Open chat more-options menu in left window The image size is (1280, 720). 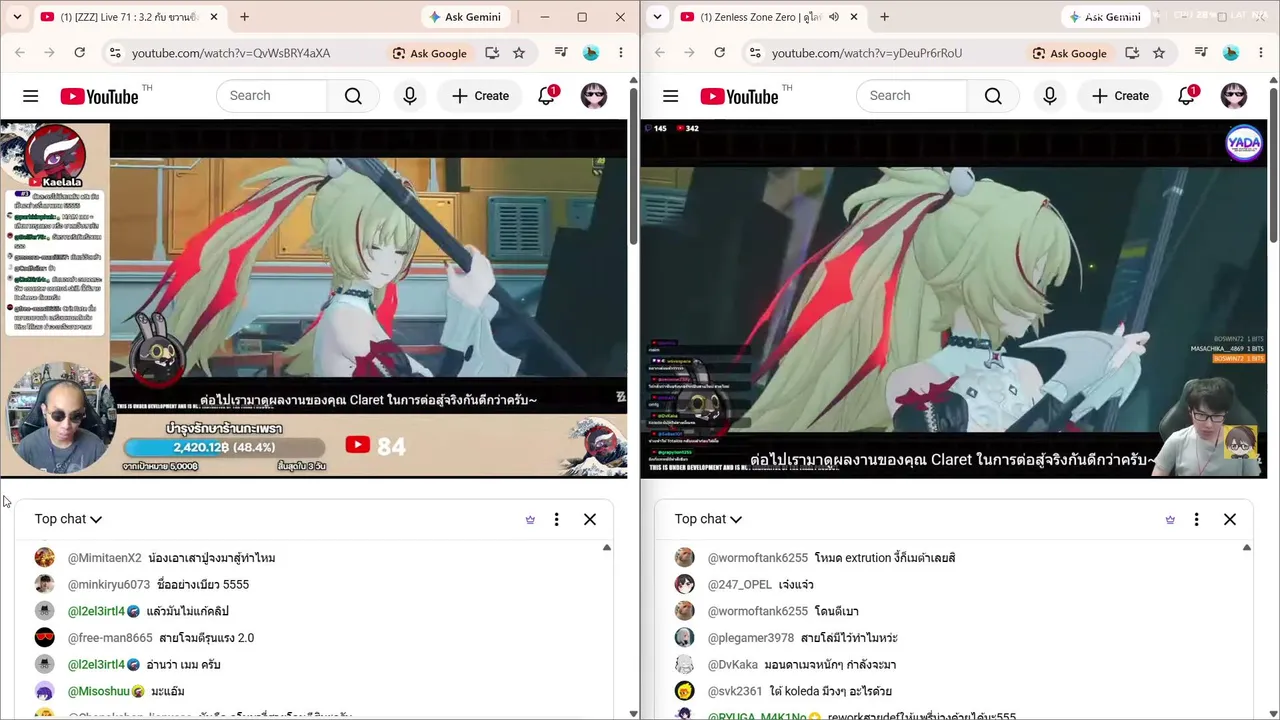click(557, 519)
